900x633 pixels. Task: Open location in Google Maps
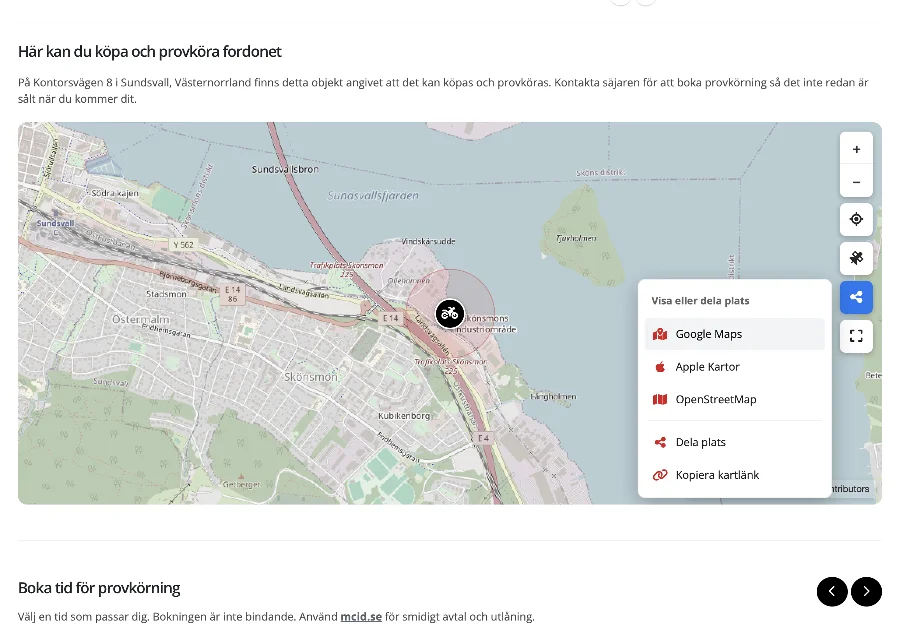(x=735, y=334)
